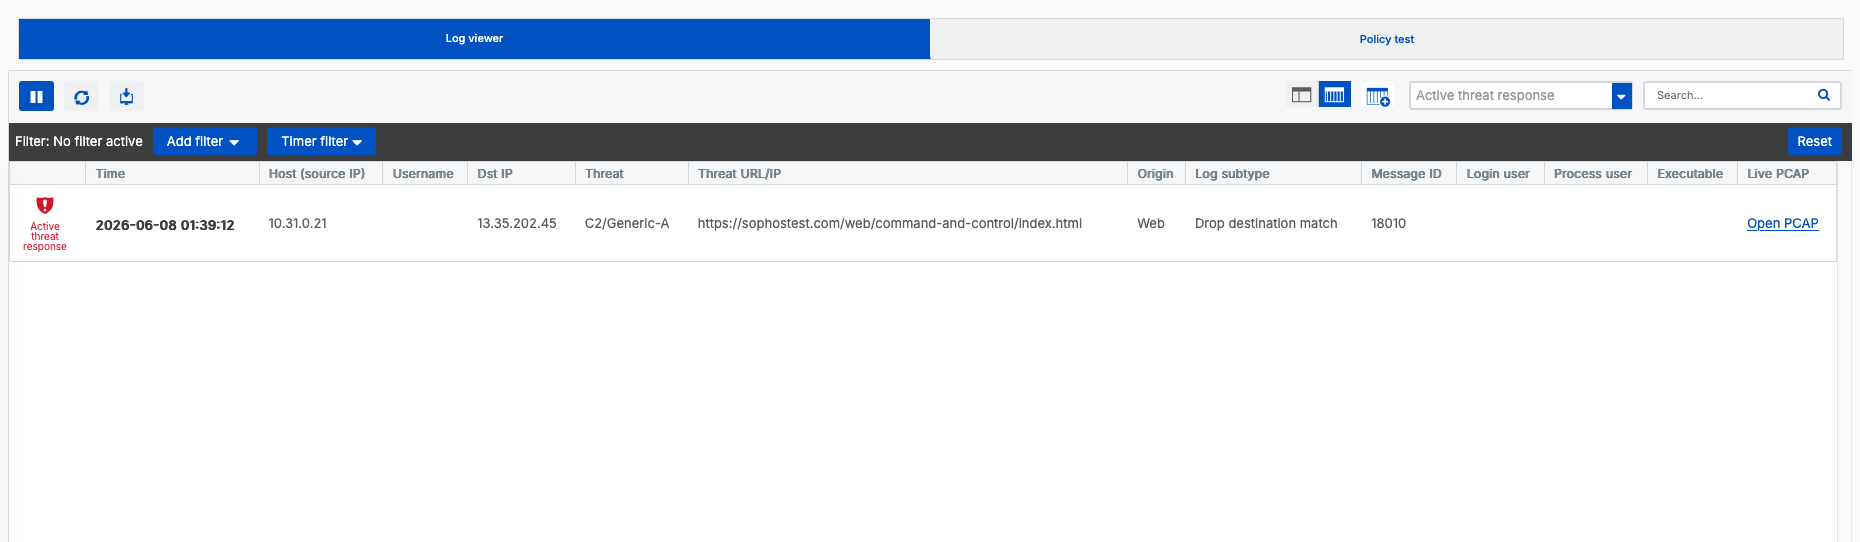Expand the Add filter dropdown

coord(204,141)
